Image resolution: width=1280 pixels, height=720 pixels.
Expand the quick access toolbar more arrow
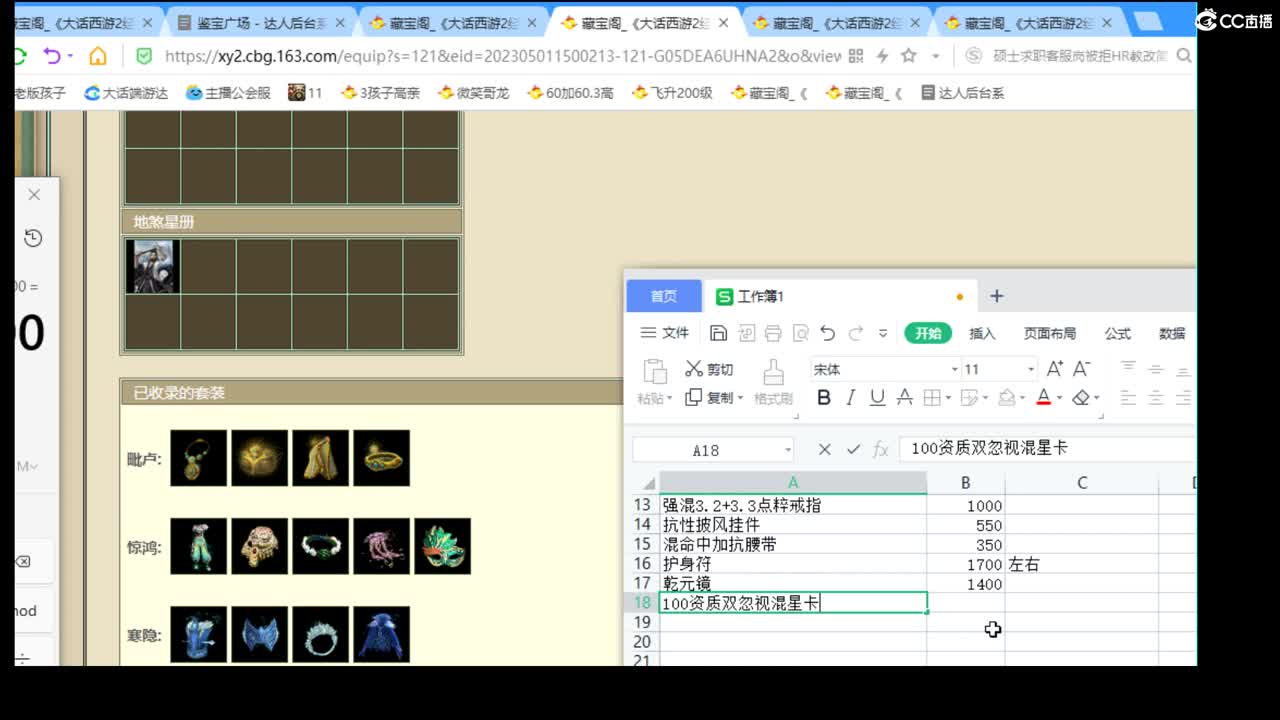(x=883, y=334)
